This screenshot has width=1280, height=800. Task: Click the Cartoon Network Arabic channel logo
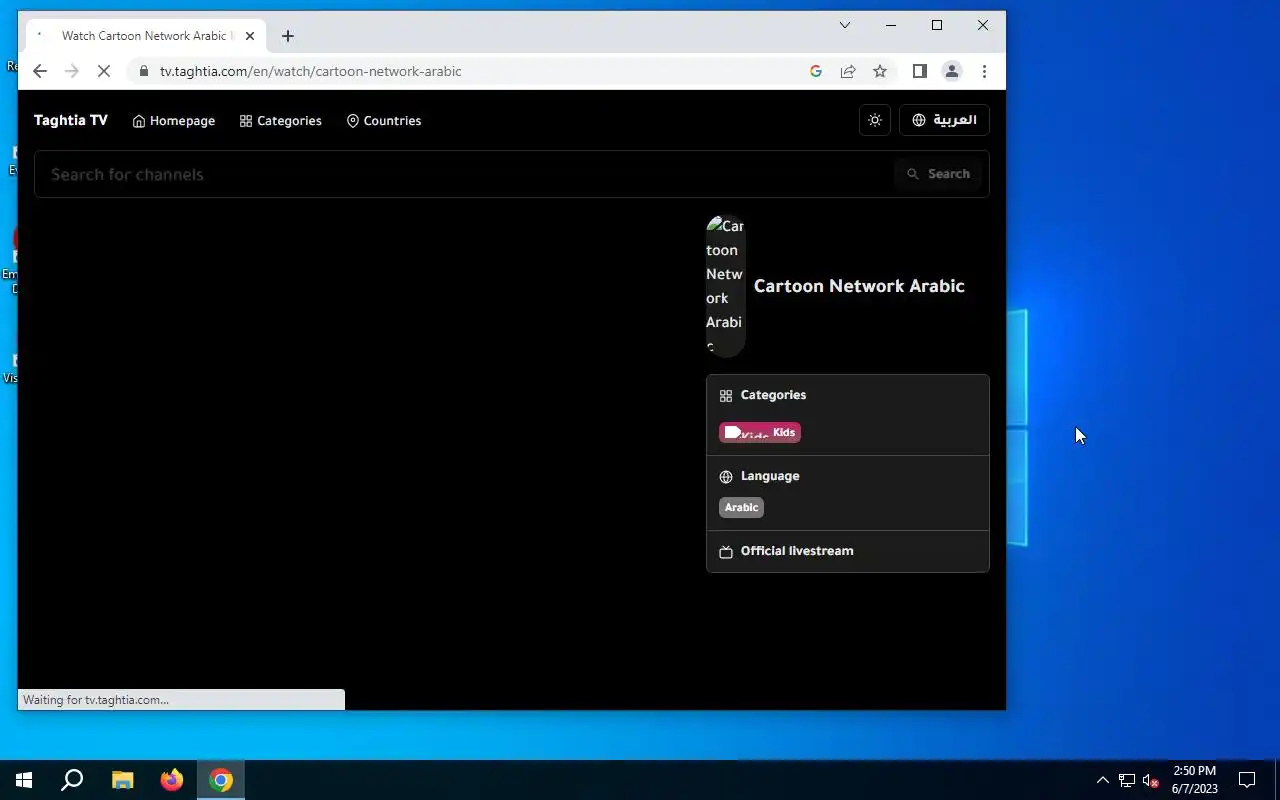pyautogui.click(x=726, y=286)
